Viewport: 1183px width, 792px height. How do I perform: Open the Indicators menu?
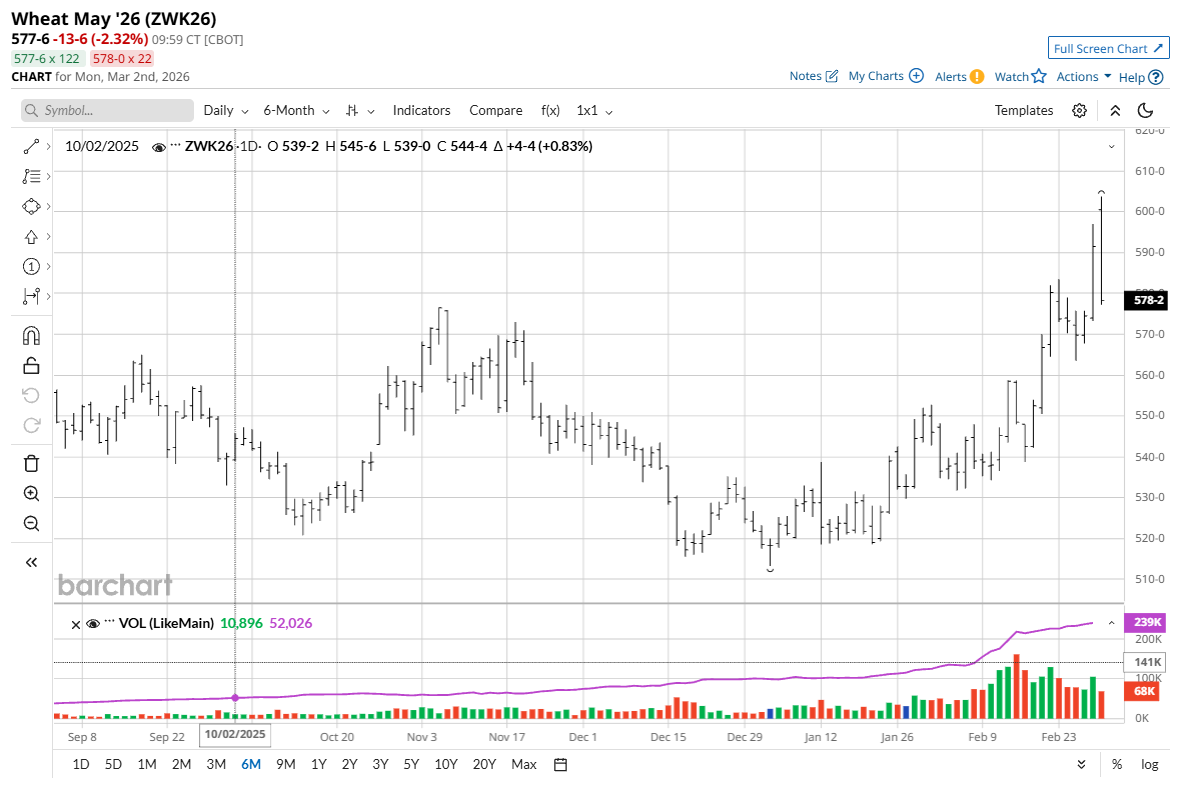coord(421,110)
